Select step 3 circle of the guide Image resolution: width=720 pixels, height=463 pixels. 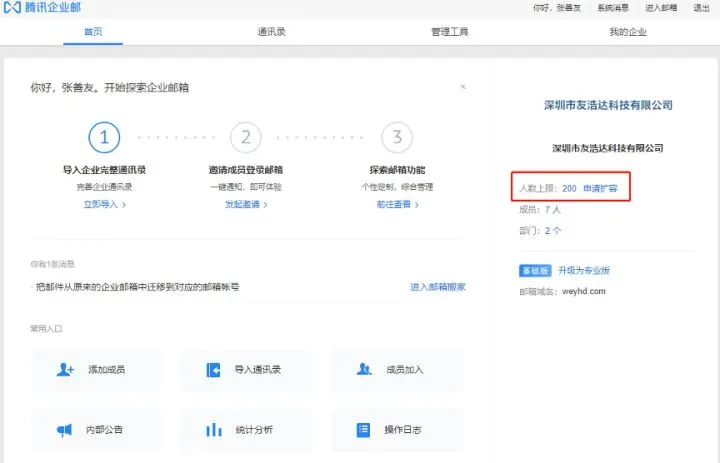[397, 137]
